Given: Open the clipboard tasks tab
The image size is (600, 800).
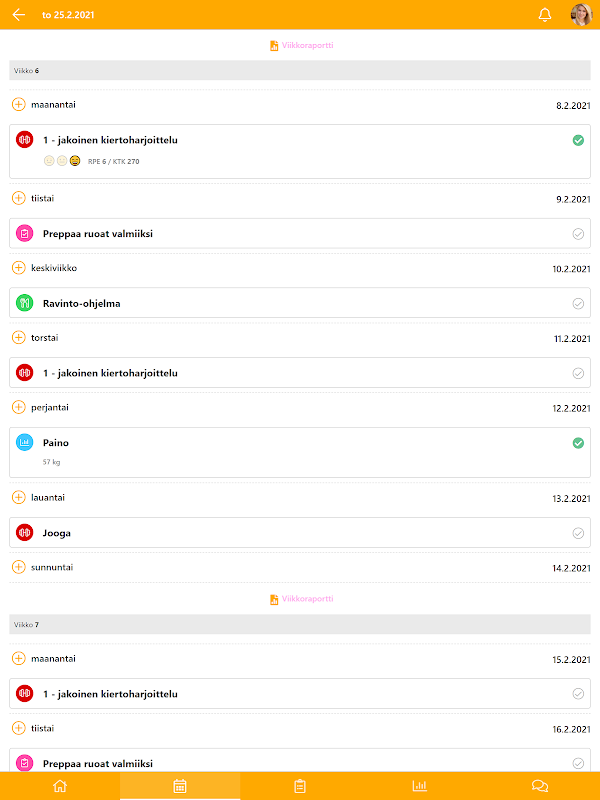Looking at the screenshot, I should click(300, 786).
